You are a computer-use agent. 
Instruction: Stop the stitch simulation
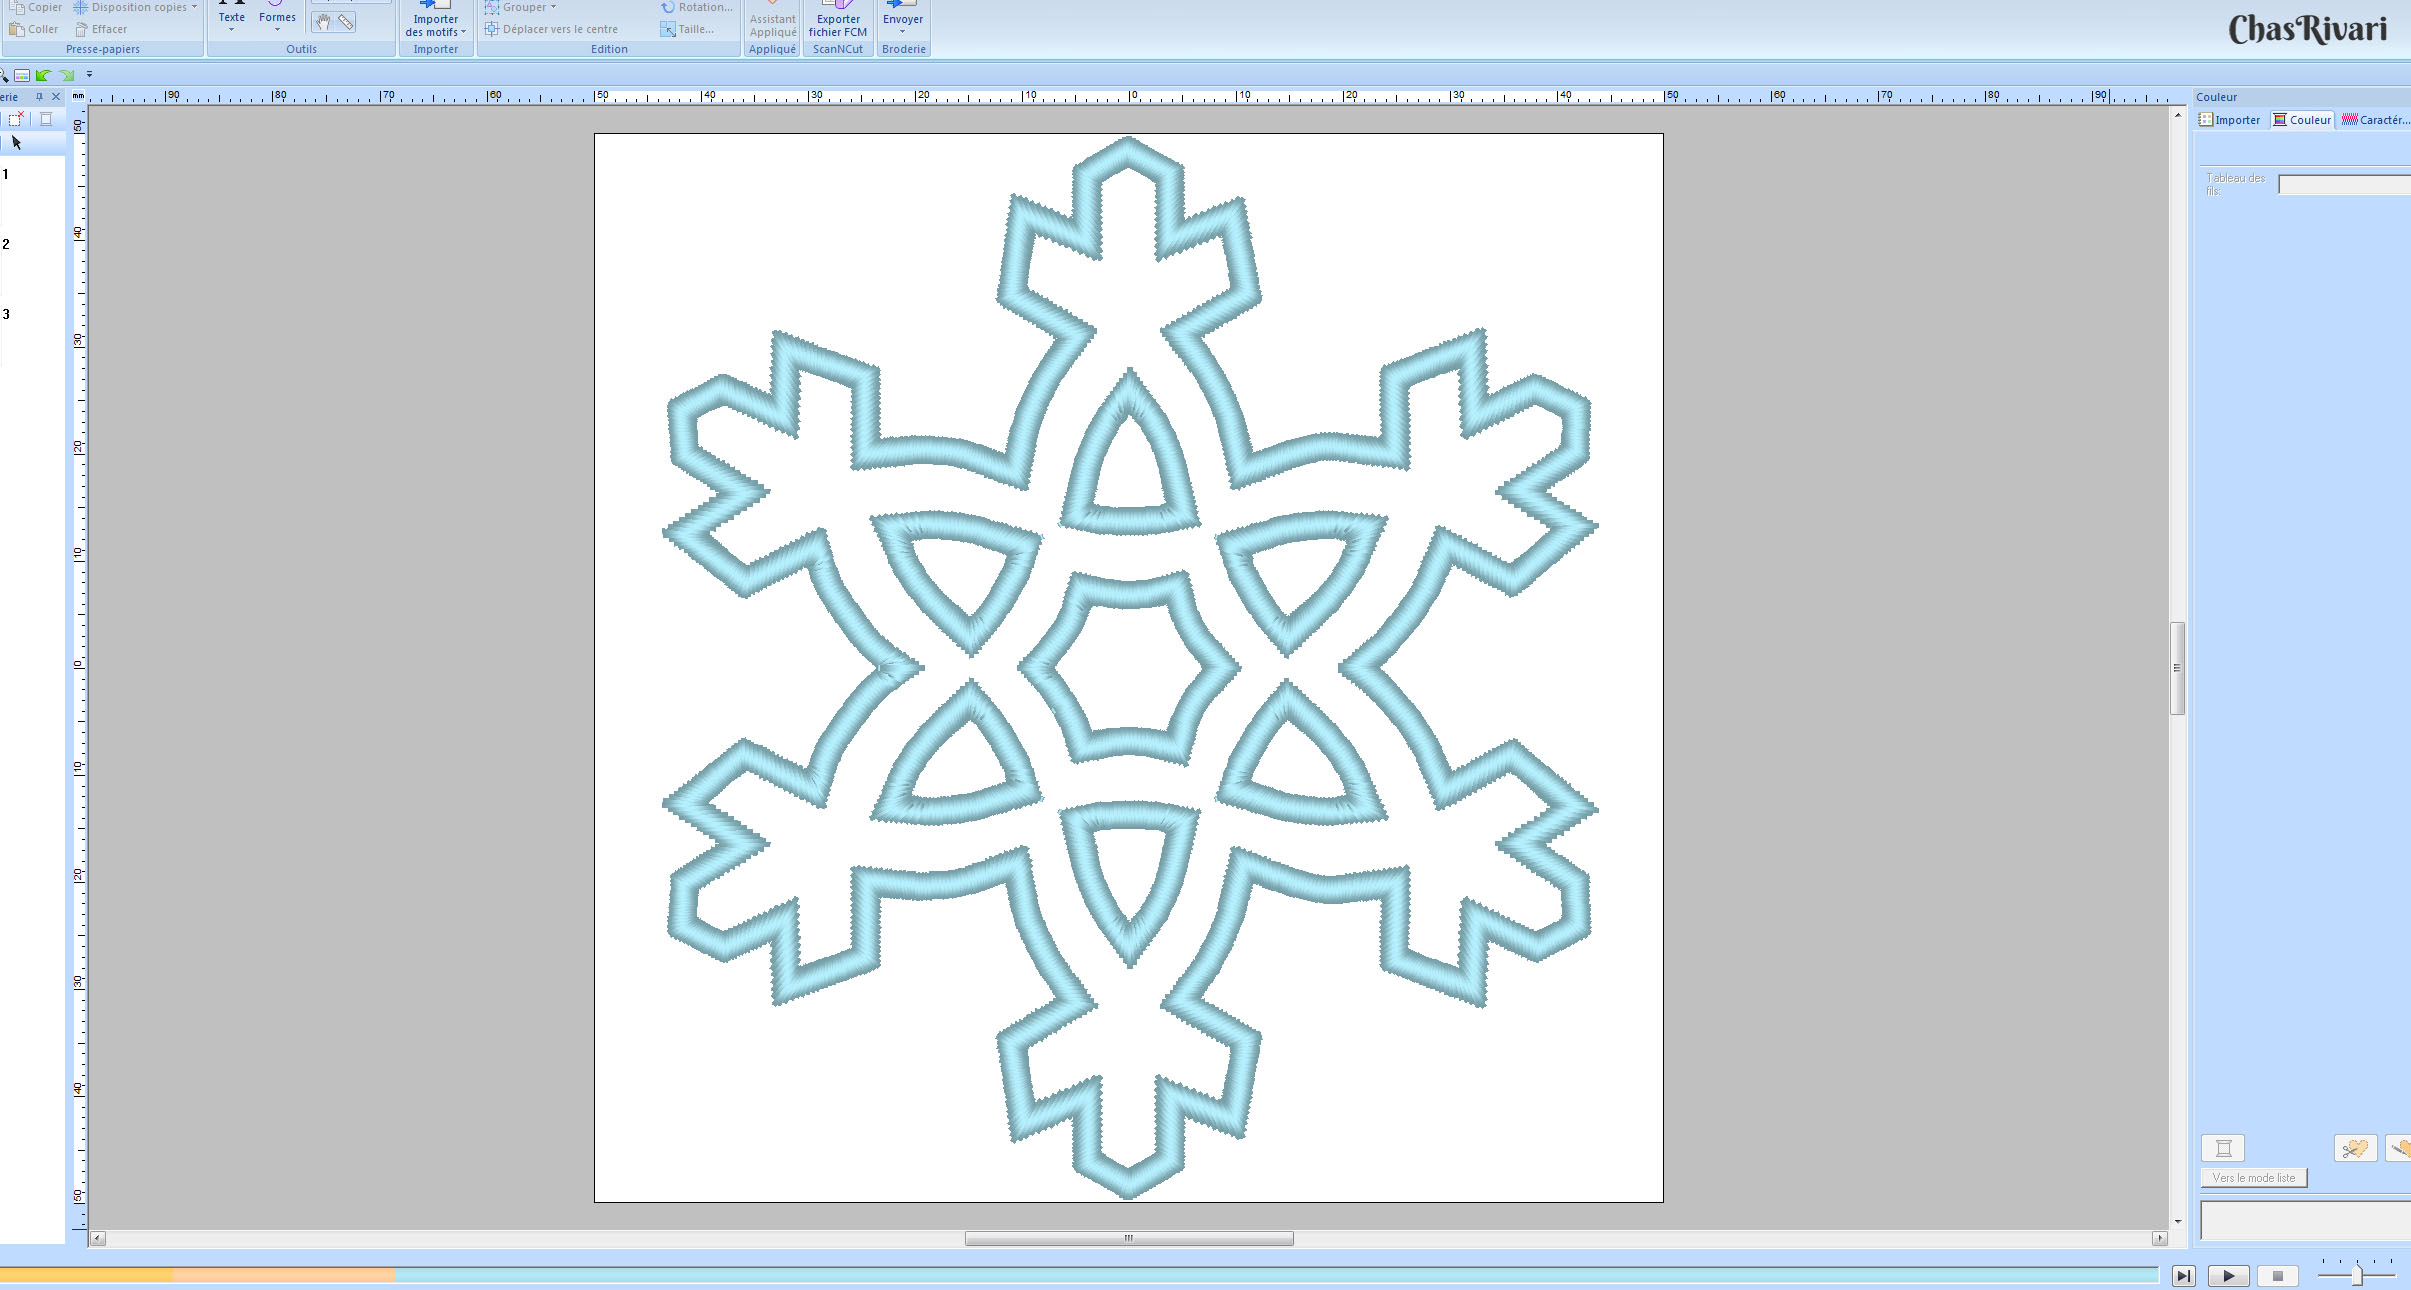pos(2277,1276)
